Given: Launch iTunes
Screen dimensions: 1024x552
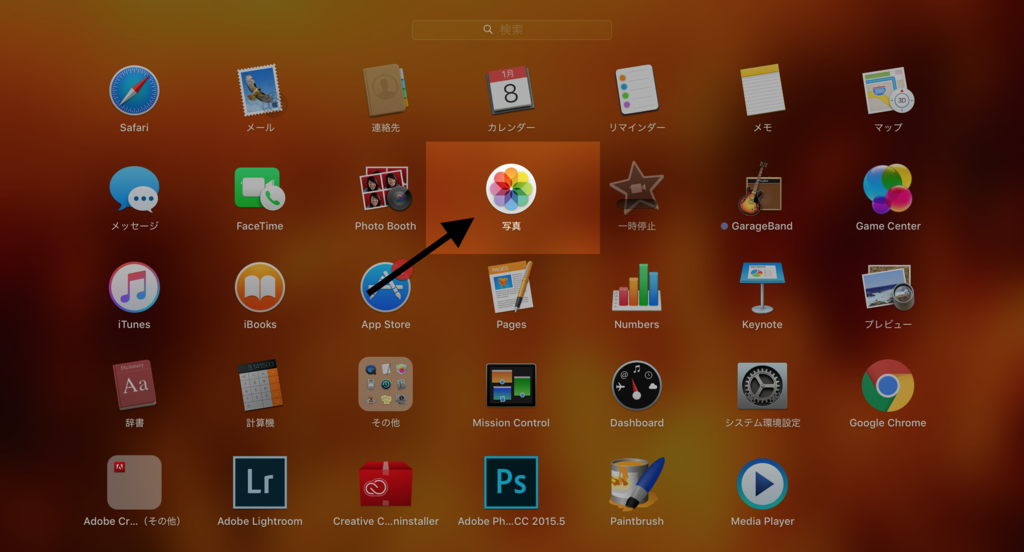Looking at the screenshot, I should point(134,287).
